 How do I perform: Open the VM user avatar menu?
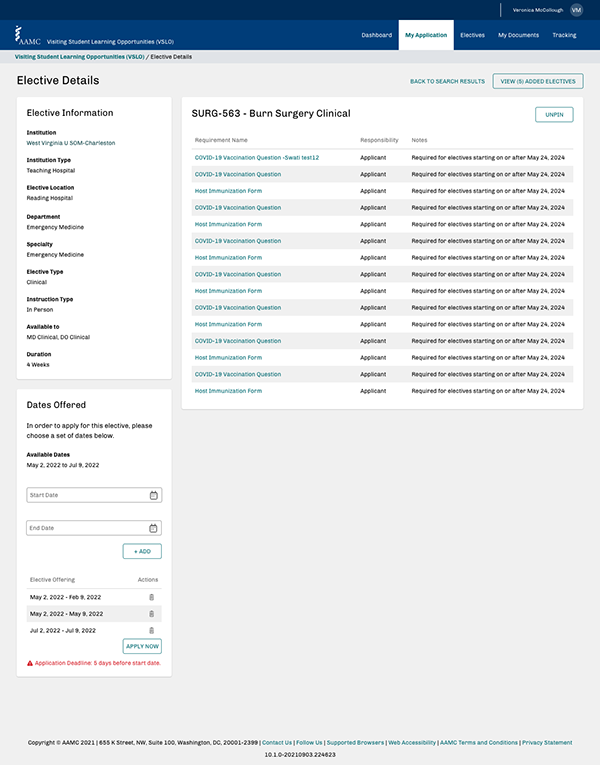tap(576, 10)
